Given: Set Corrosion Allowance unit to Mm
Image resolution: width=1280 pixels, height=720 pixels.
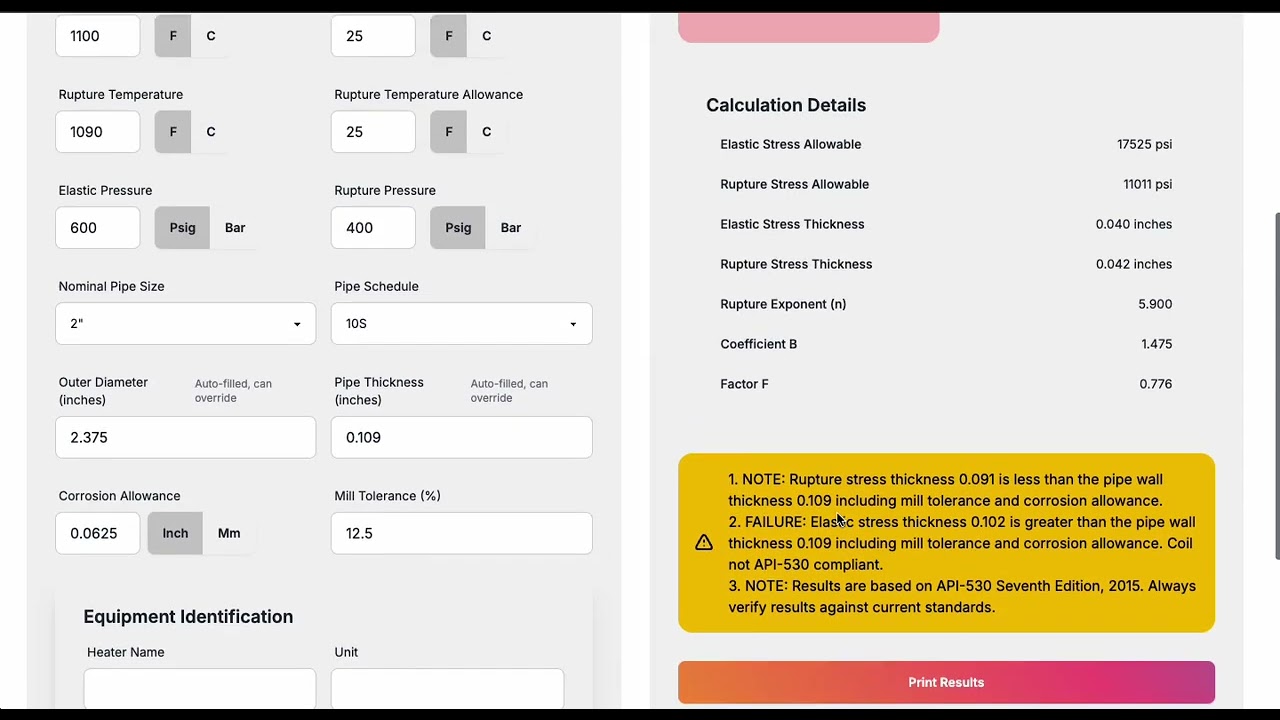Looking at the screenshot, I should coord(229,533).
